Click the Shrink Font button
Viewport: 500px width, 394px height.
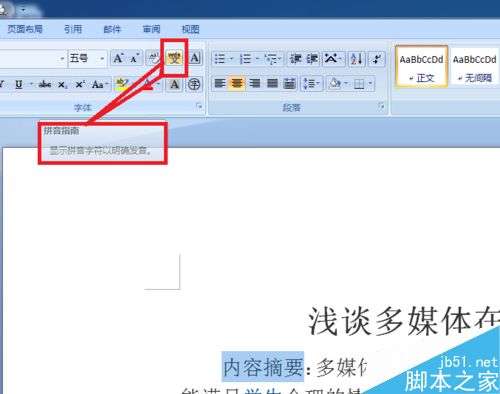tap(135, 59)
